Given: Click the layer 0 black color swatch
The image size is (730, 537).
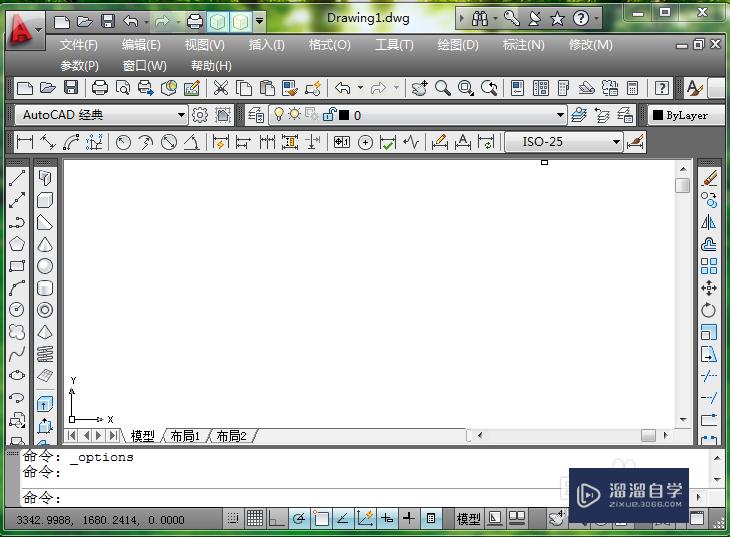Looking at the screenshot, I should pyautogui.click(x=344, y=115).
